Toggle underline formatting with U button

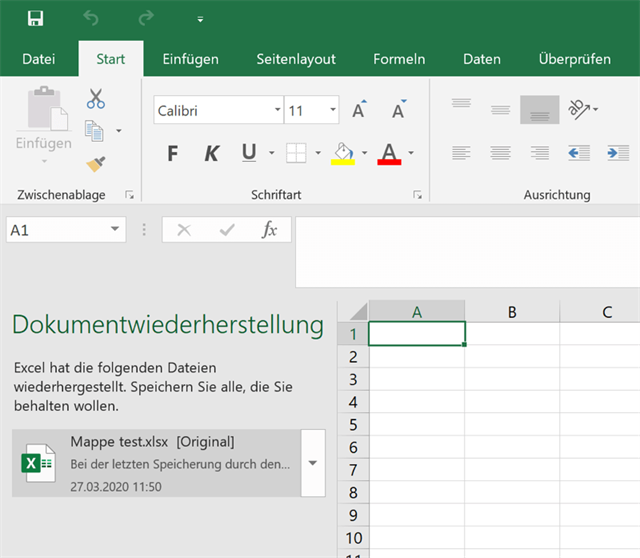pyautogui.click(x=248, y=153)
